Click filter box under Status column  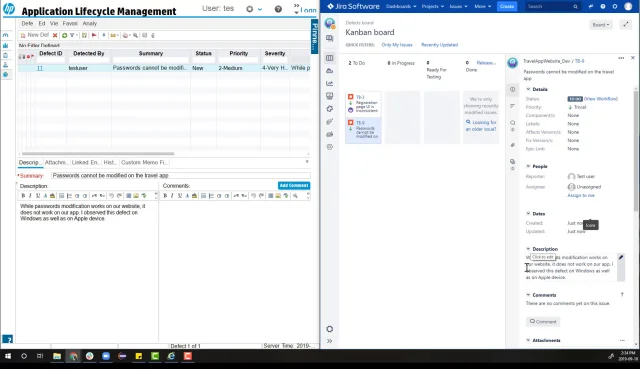pyautogui.click(x=203, y=60)
